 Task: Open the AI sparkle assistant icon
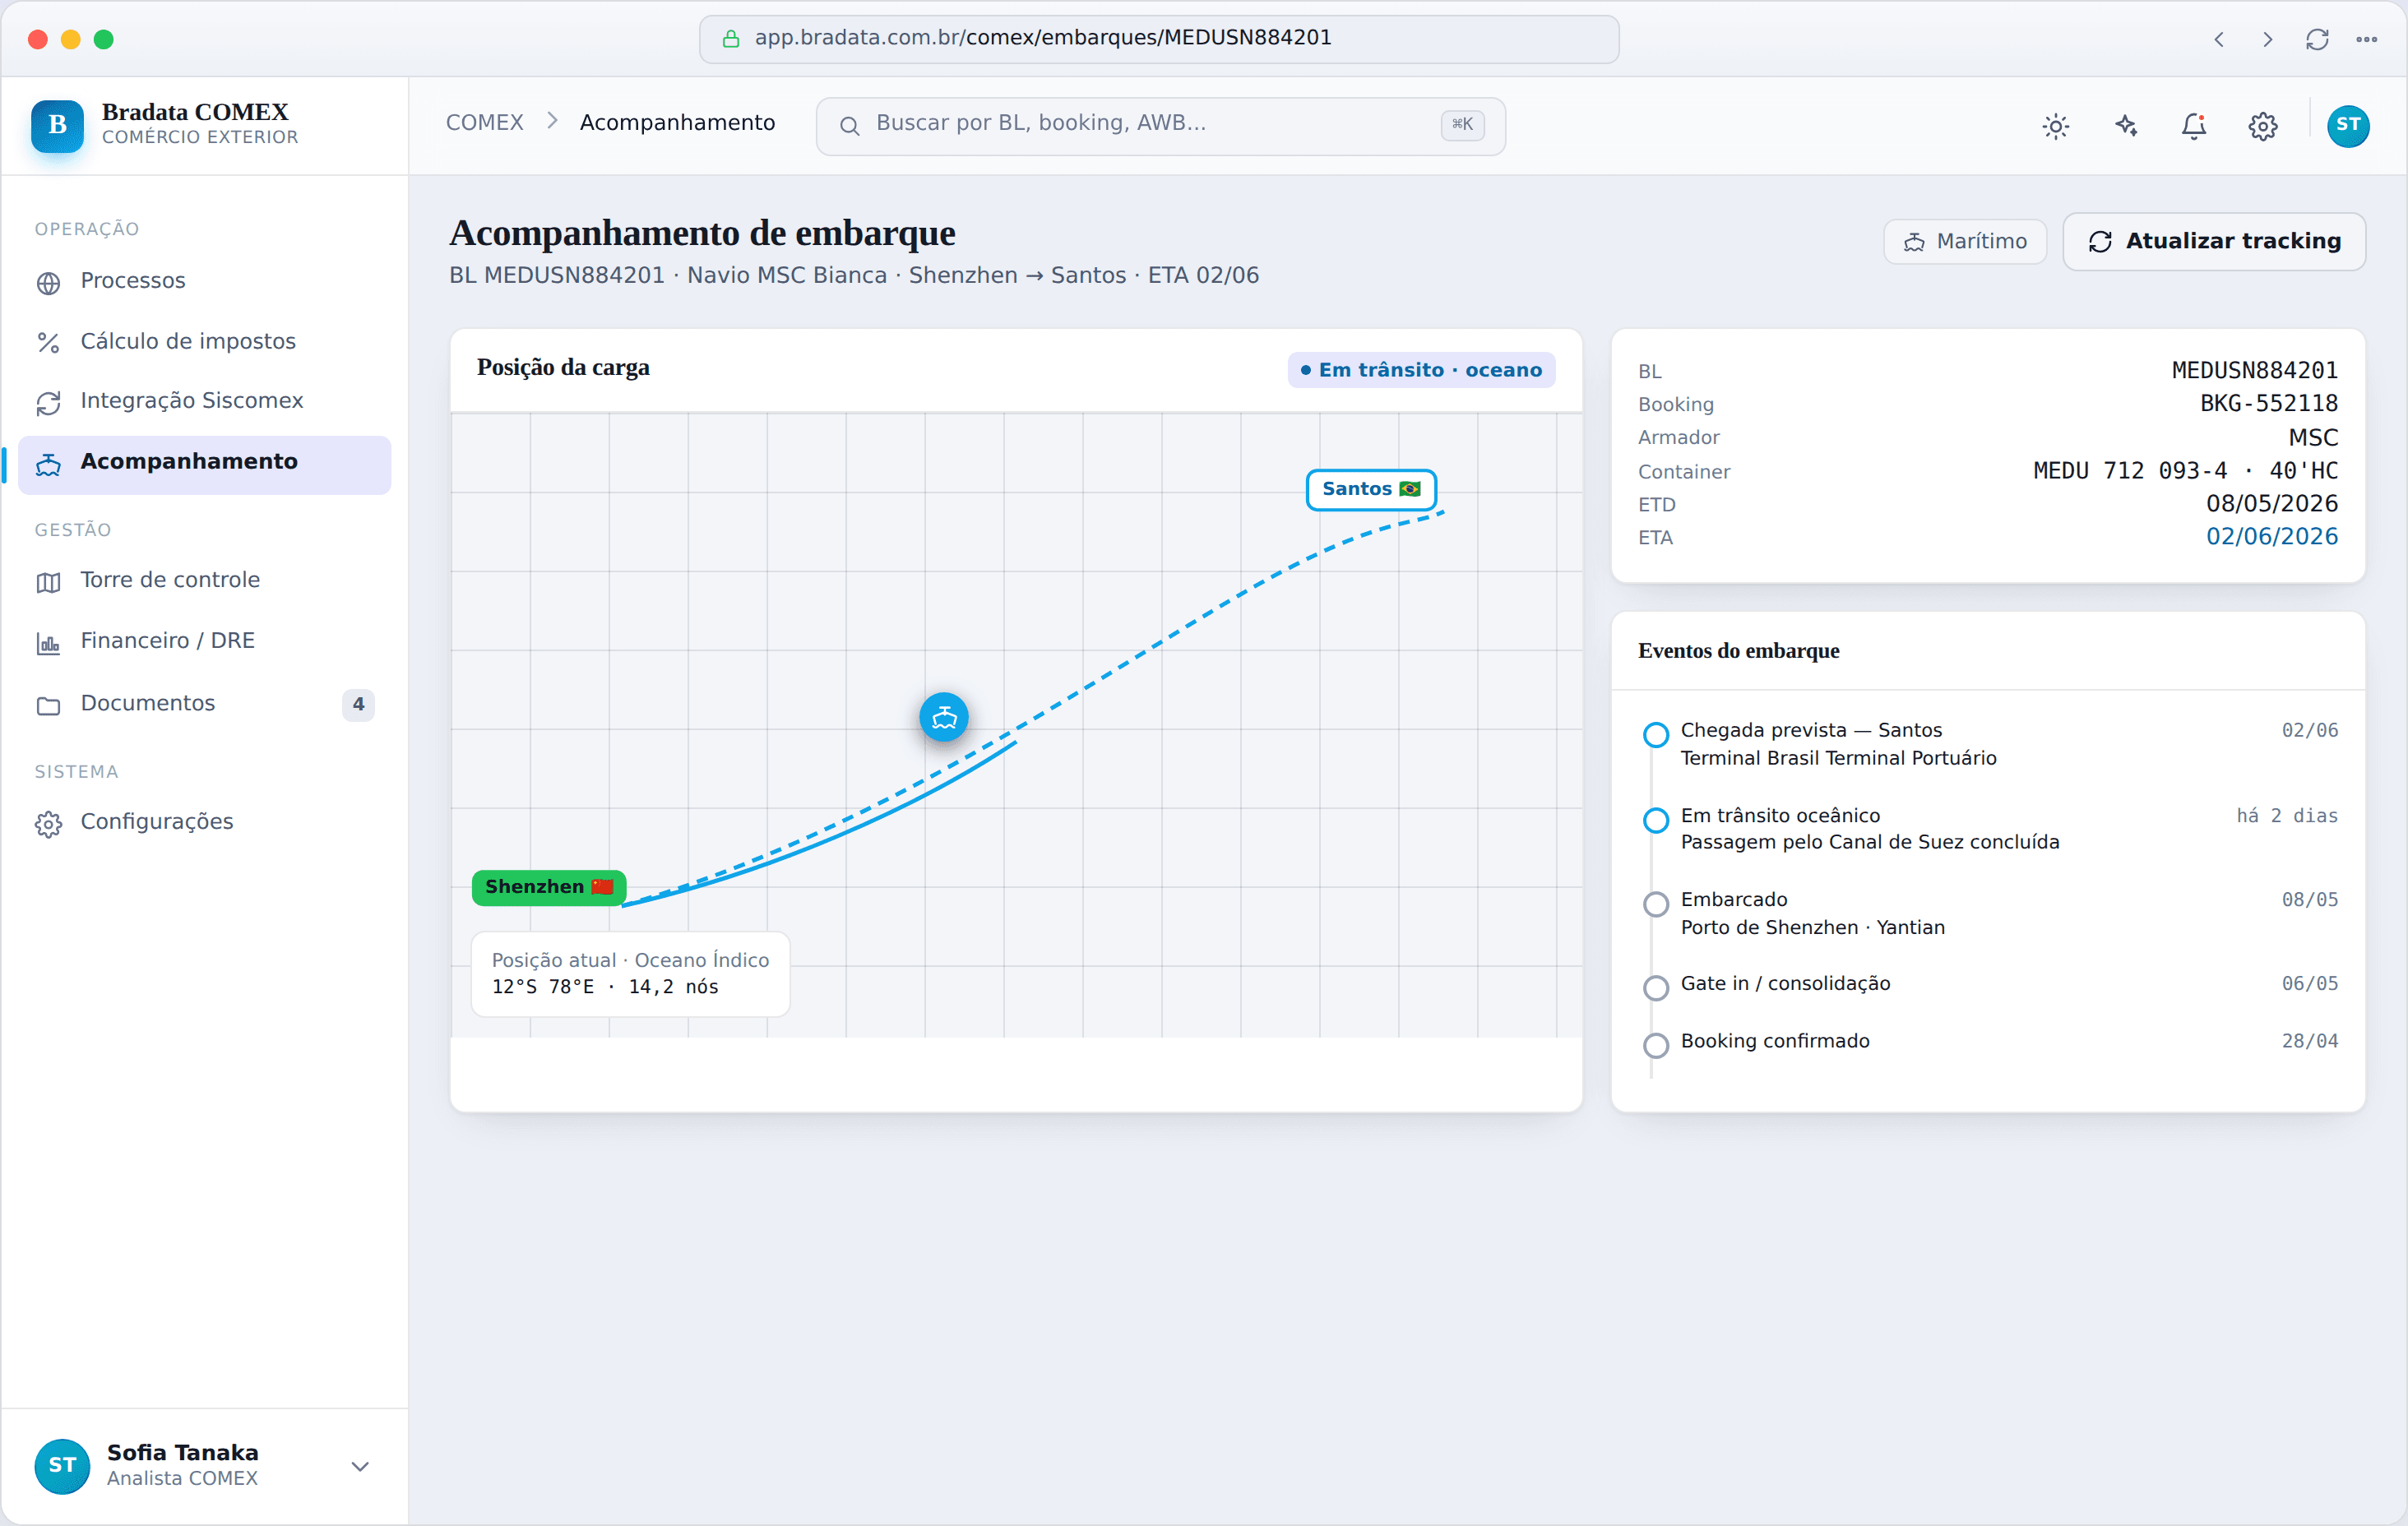[x=2125, y=126]
